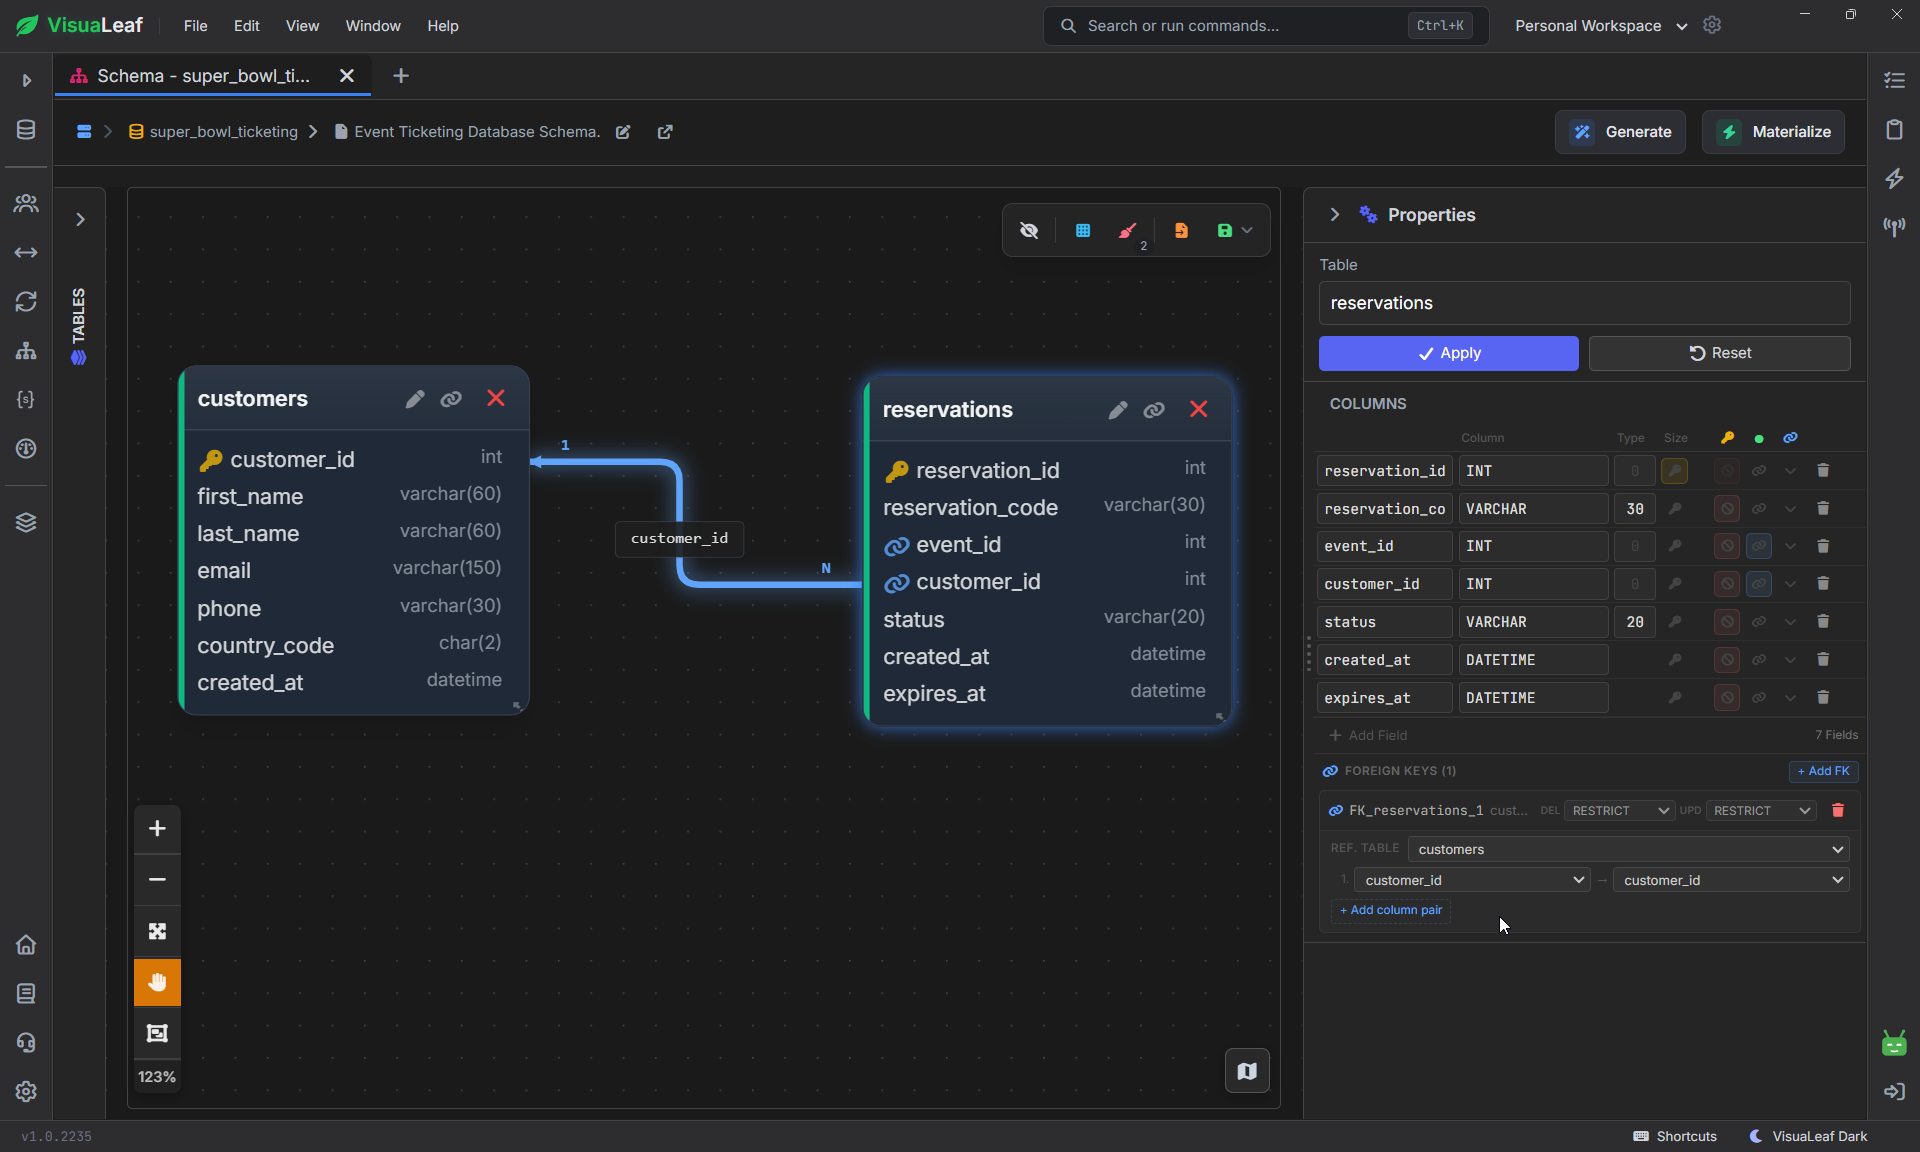Open UPD RESTRICT dropdown for foreign key
The width and height of the screenshot is (1920, 1152).
(x=1760, y=811)
